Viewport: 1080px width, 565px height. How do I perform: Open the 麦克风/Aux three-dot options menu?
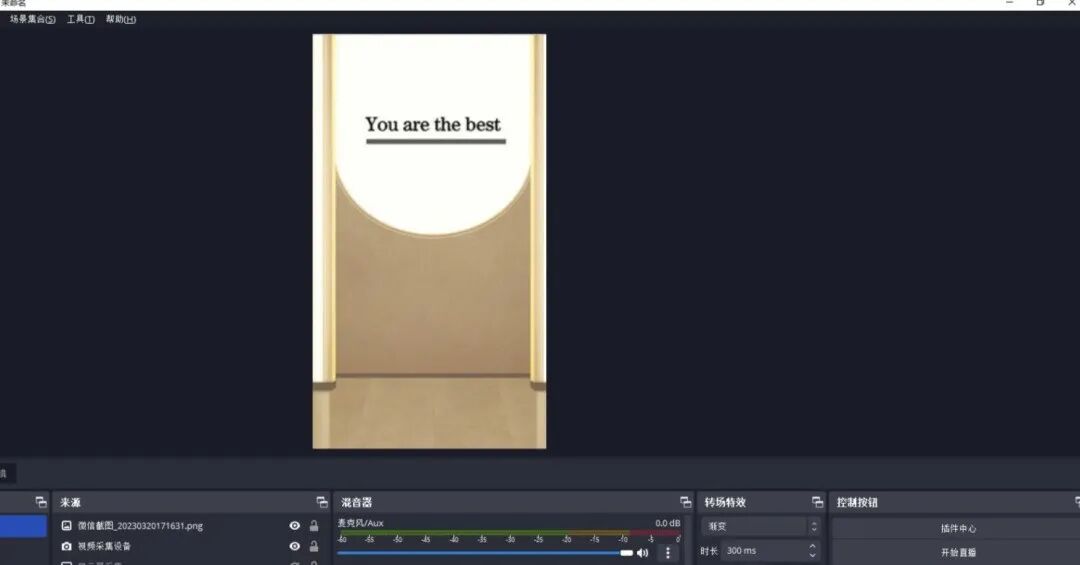667,553
